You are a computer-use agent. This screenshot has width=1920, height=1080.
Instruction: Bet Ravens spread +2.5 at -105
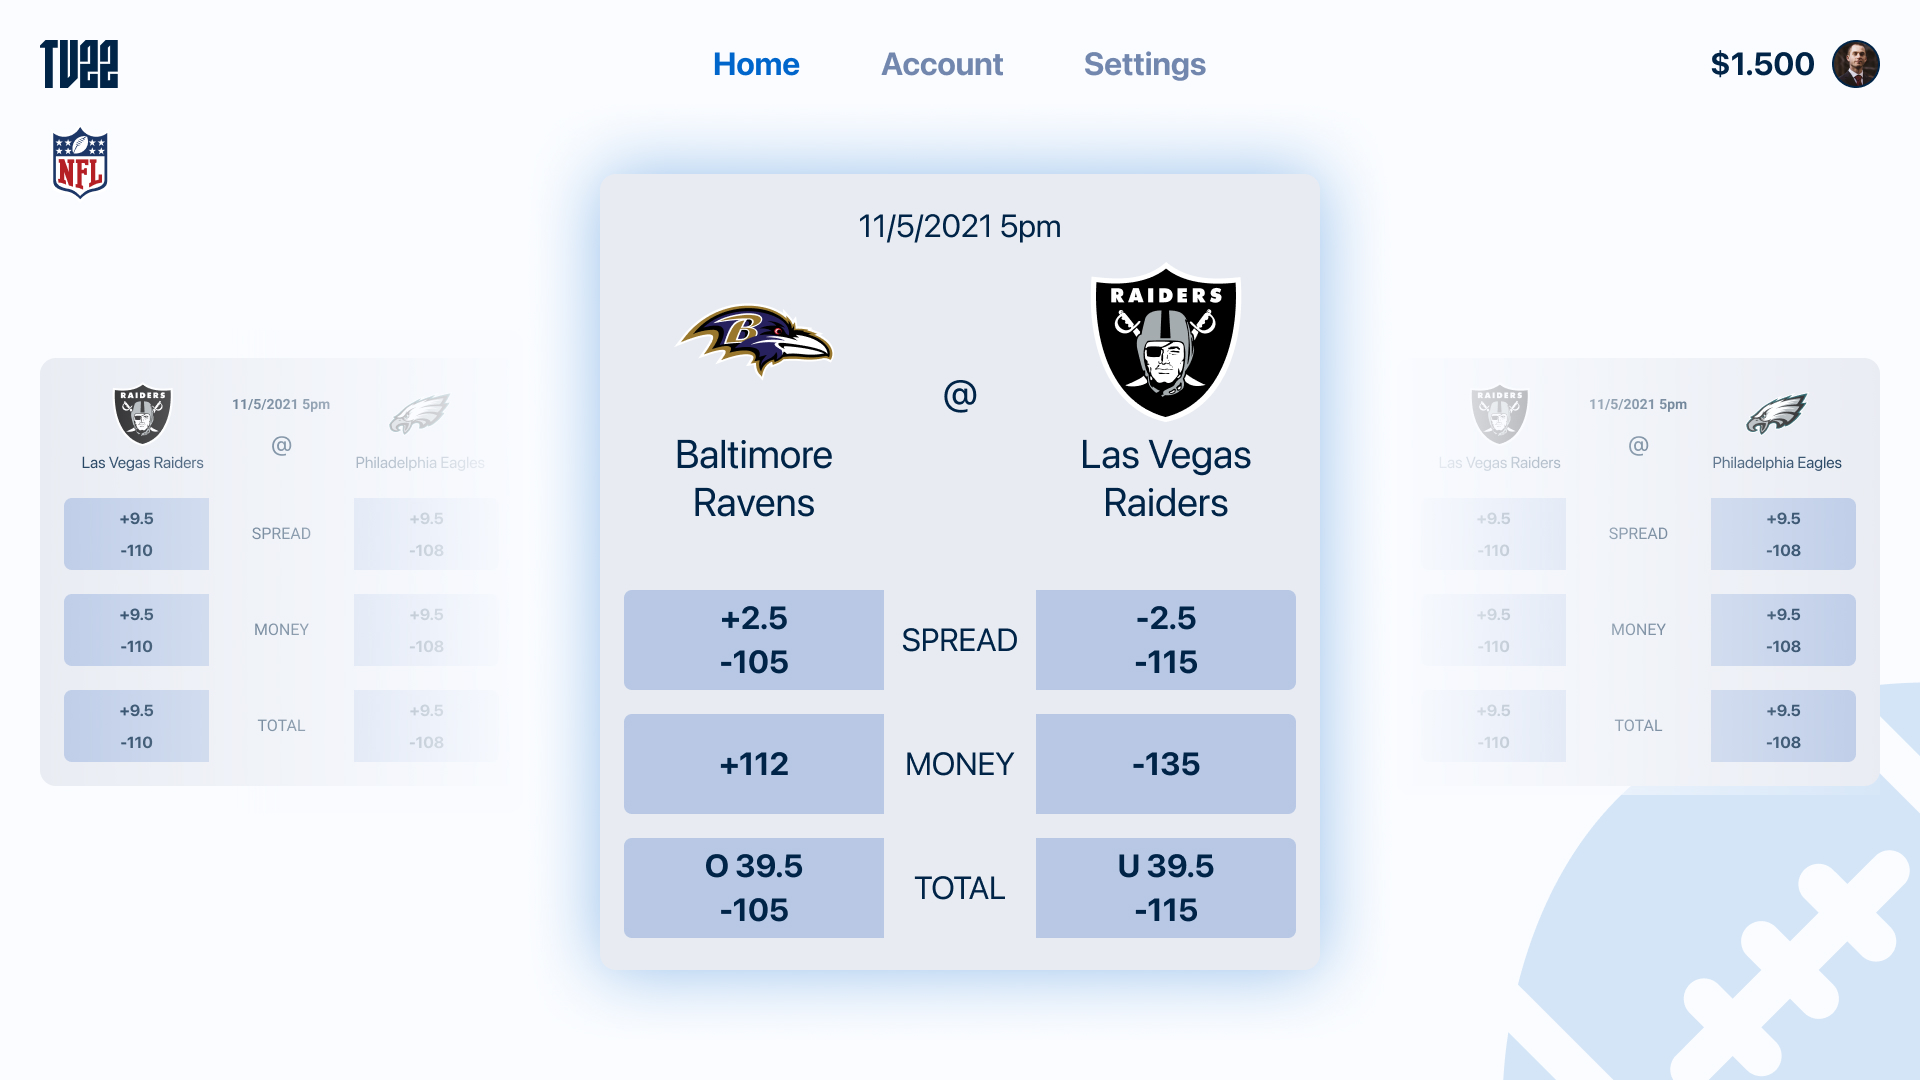coord(754,640)
